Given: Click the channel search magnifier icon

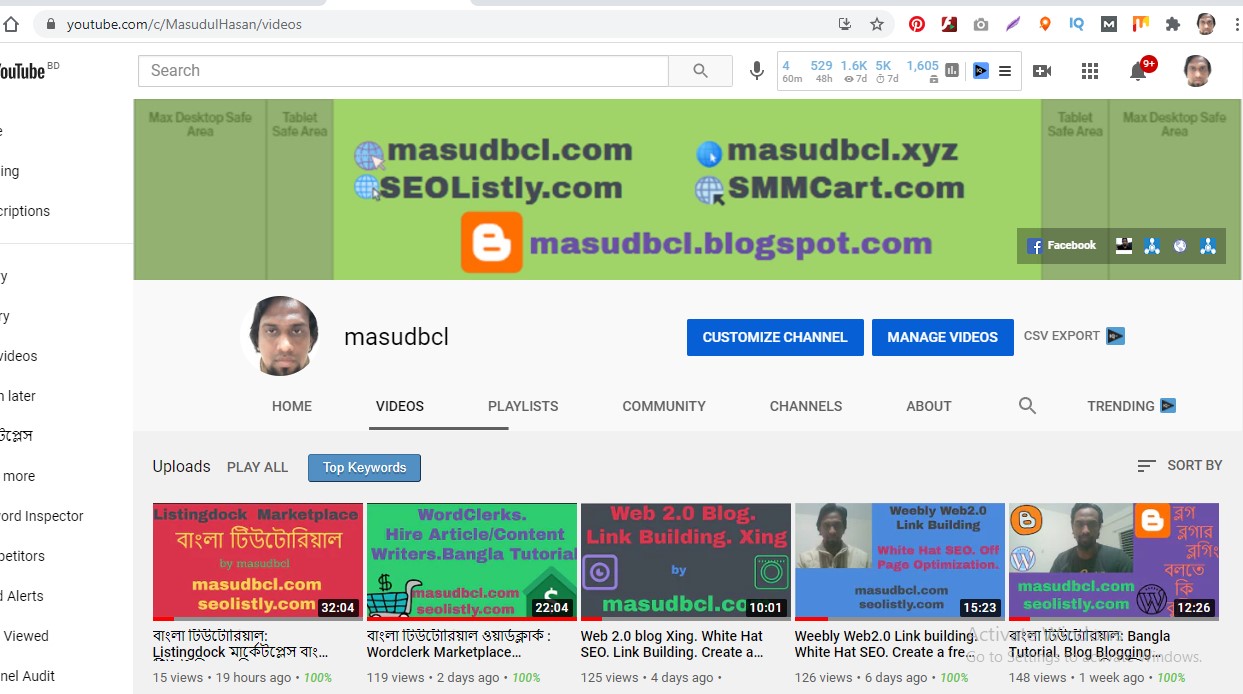Looking at the screenshot, I should click(x=1027, y=406).
